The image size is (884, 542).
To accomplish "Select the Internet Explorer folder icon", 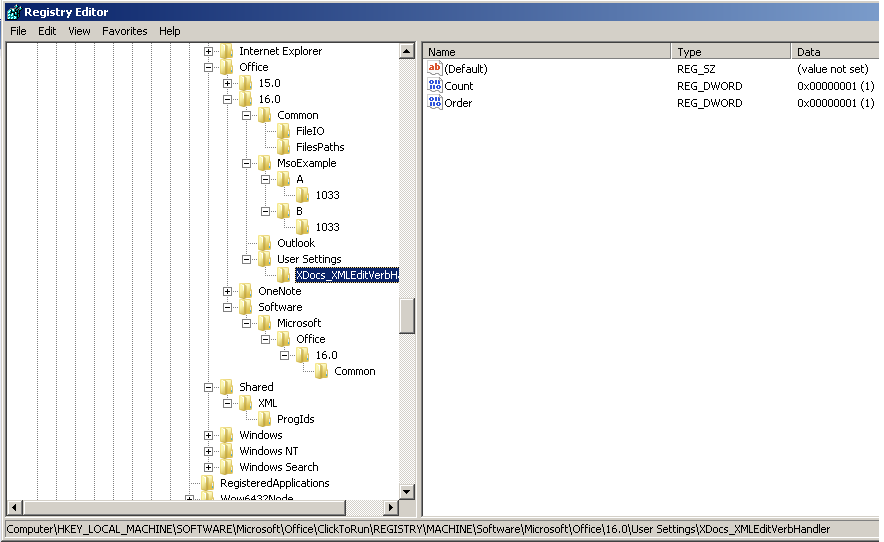I will click(227, 51).
